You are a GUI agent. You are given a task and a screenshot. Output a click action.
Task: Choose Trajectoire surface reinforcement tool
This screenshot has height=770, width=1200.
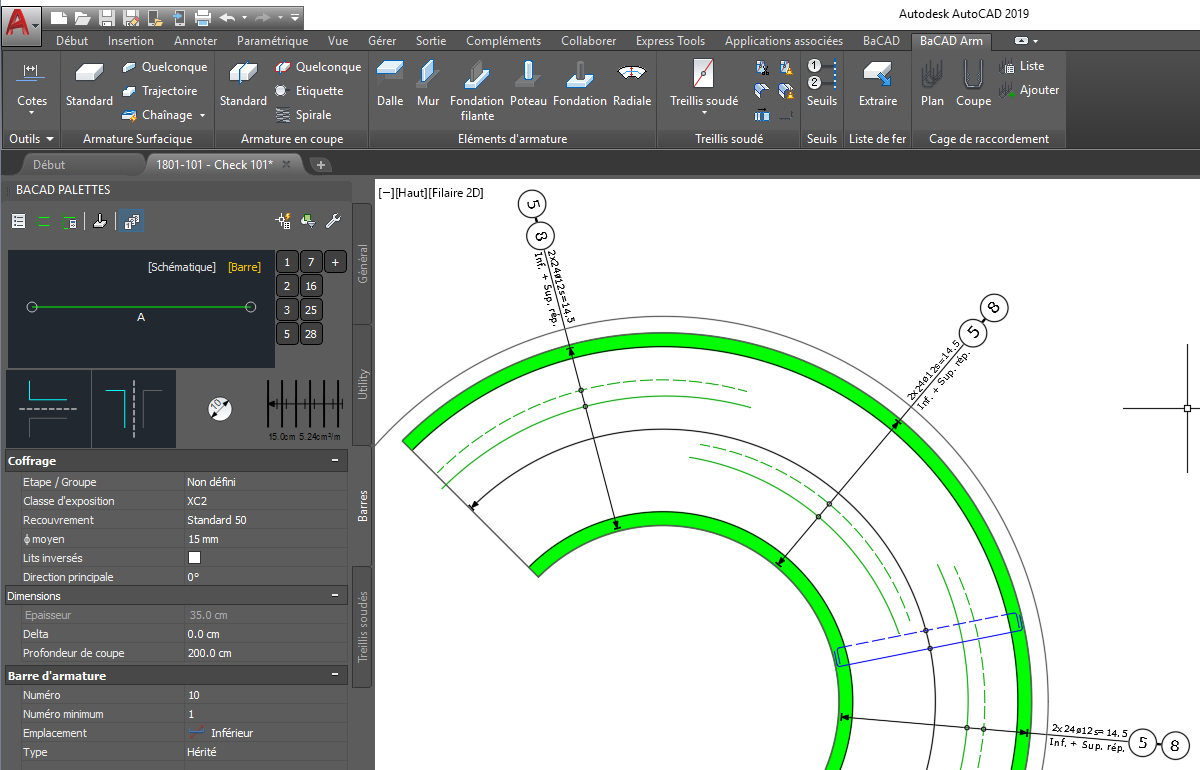point(160,91)
